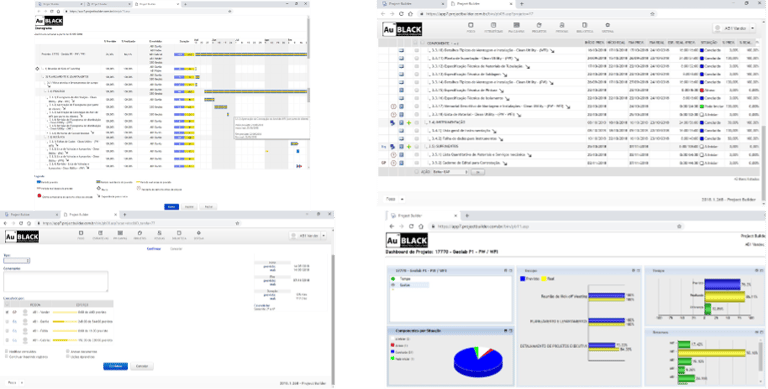Click the Comentário text area in the form
The height and width of the screenshot is (389, 768).
(x=55, y=282)
